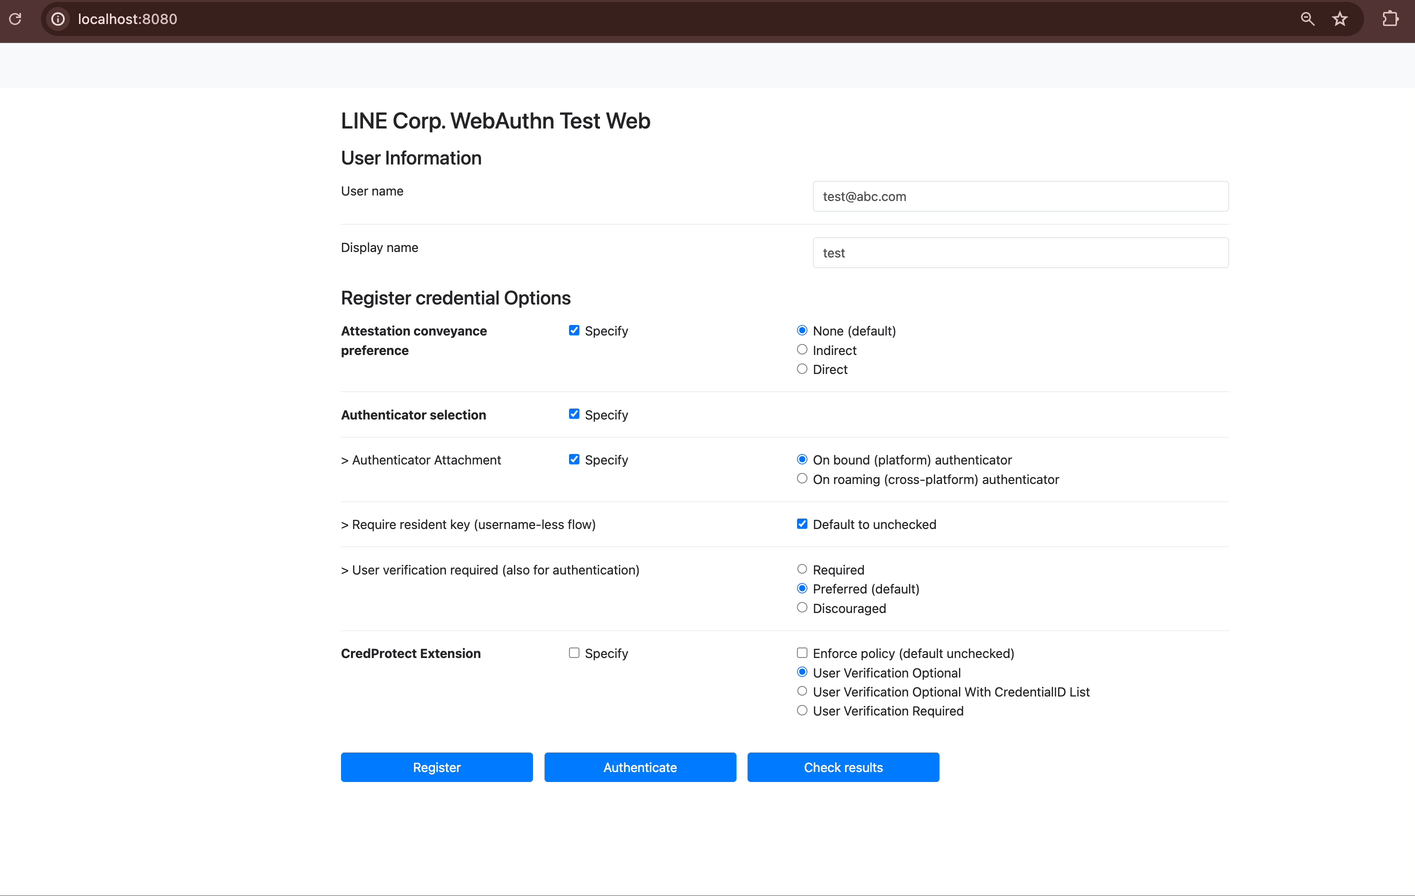
Task: Click the Check results button
Action: pyautogui.click(x=843, y=767)
